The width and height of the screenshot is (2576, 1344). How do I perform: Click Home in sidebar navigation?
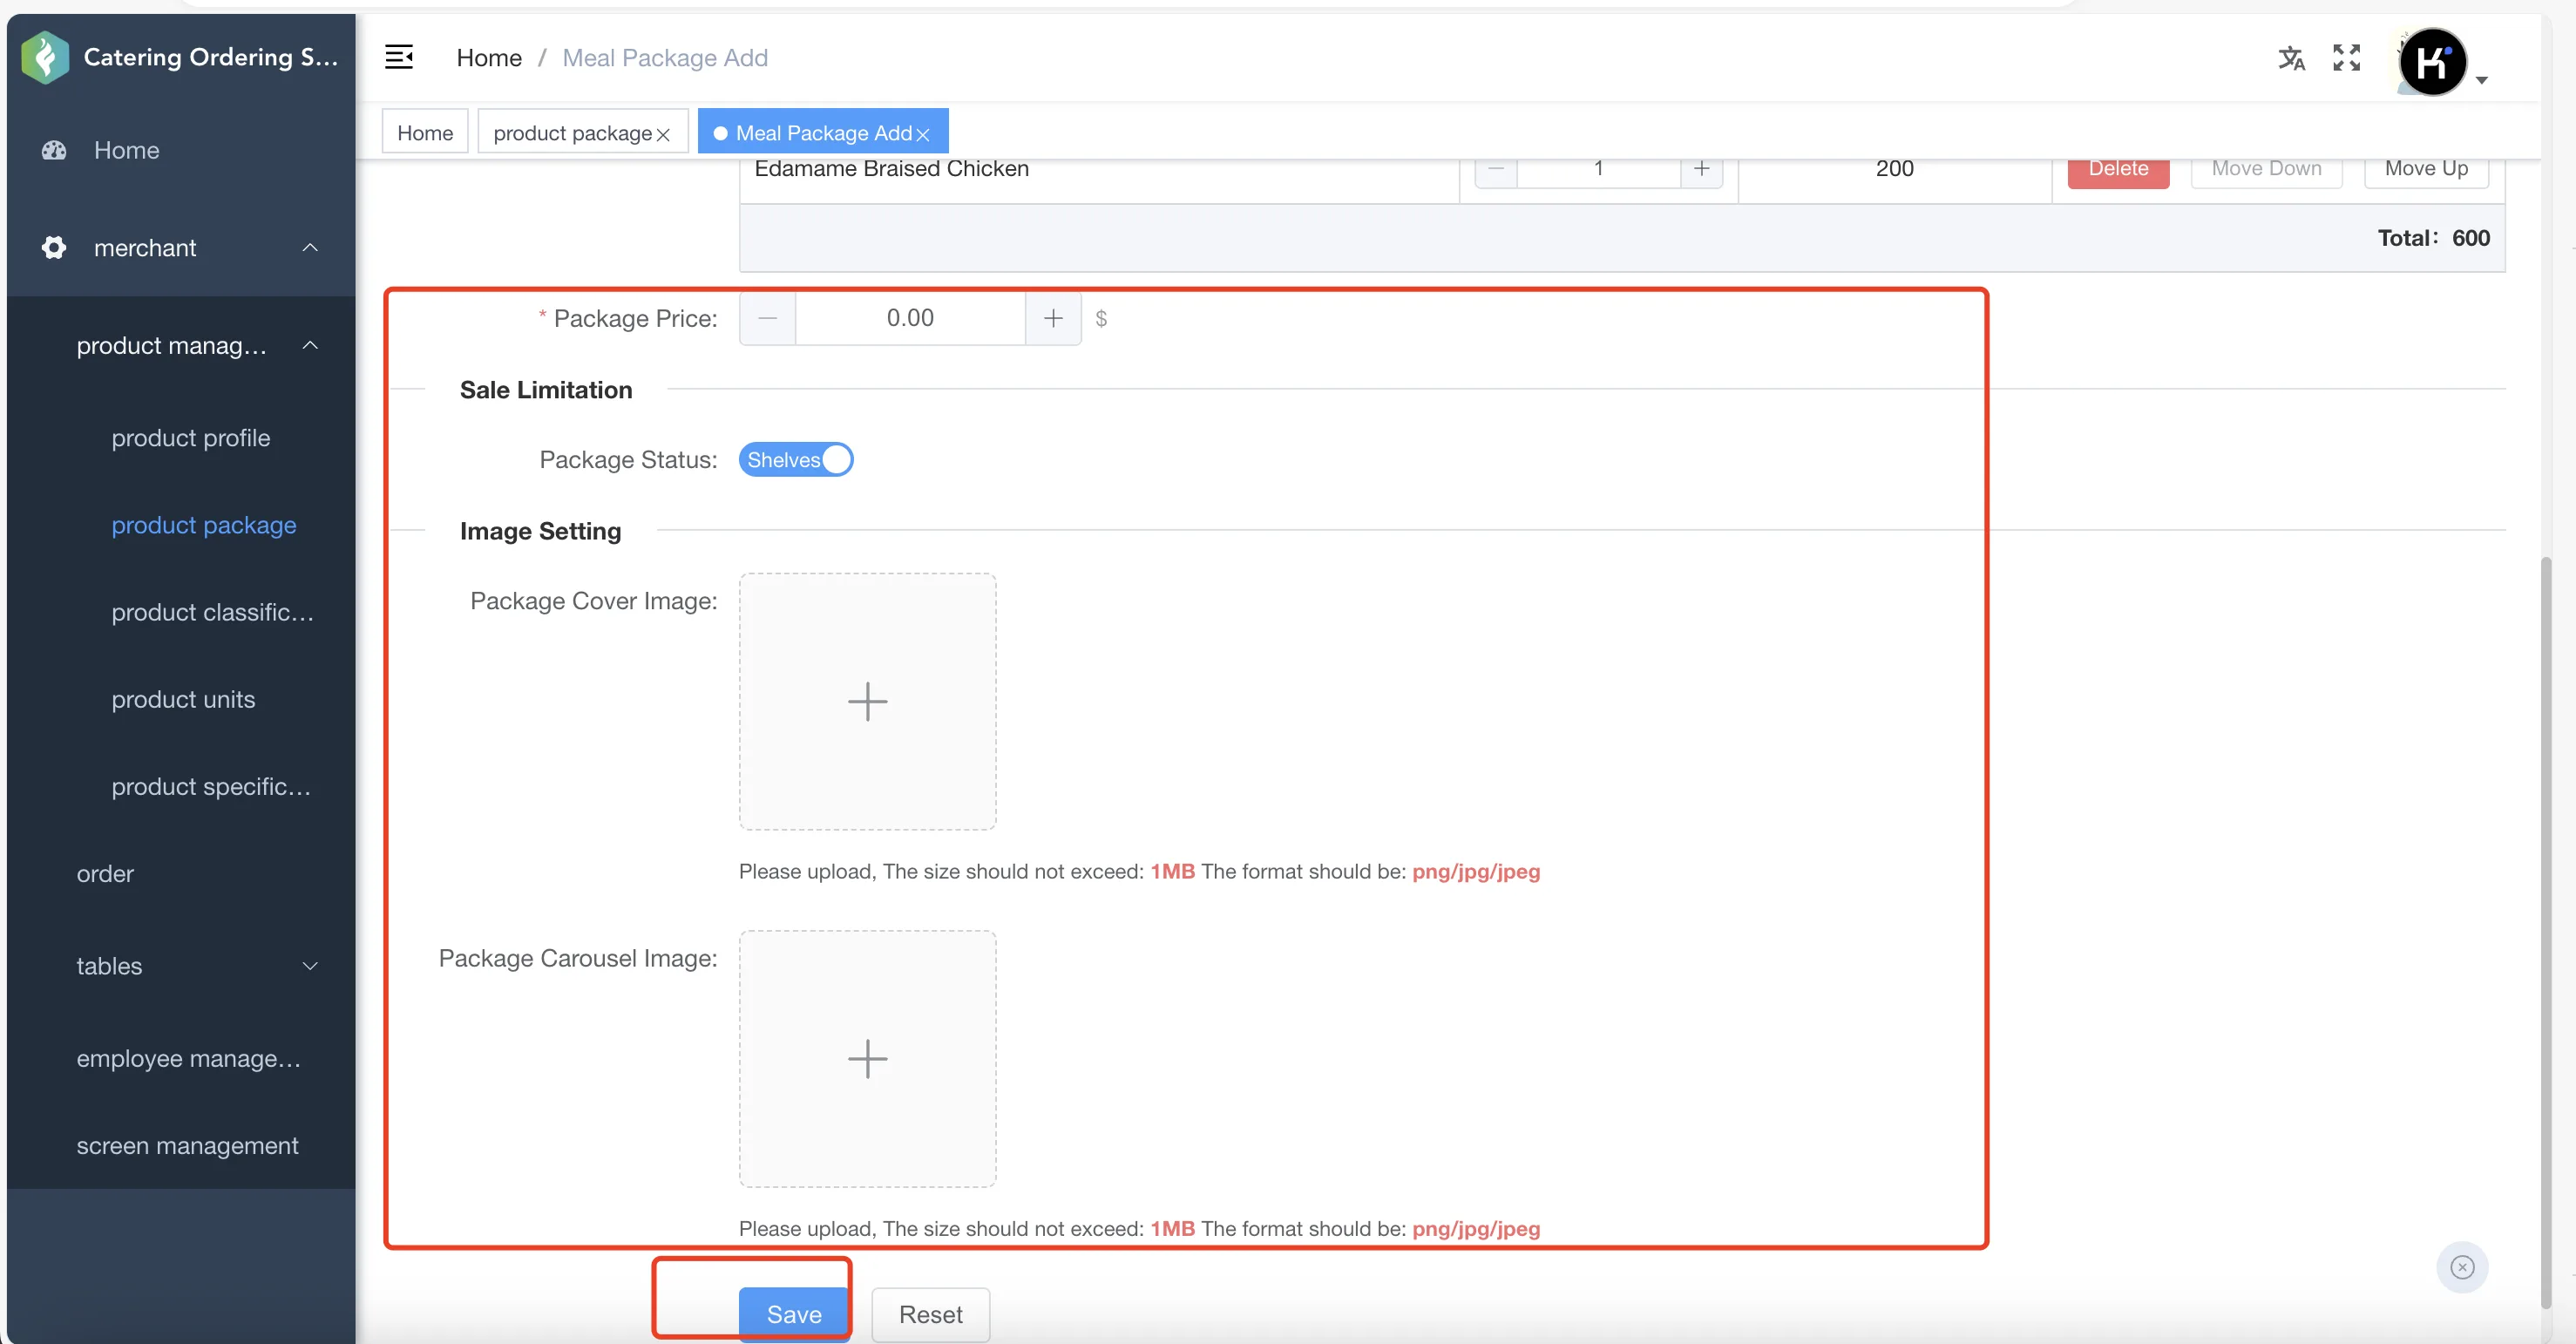point(126,150)
